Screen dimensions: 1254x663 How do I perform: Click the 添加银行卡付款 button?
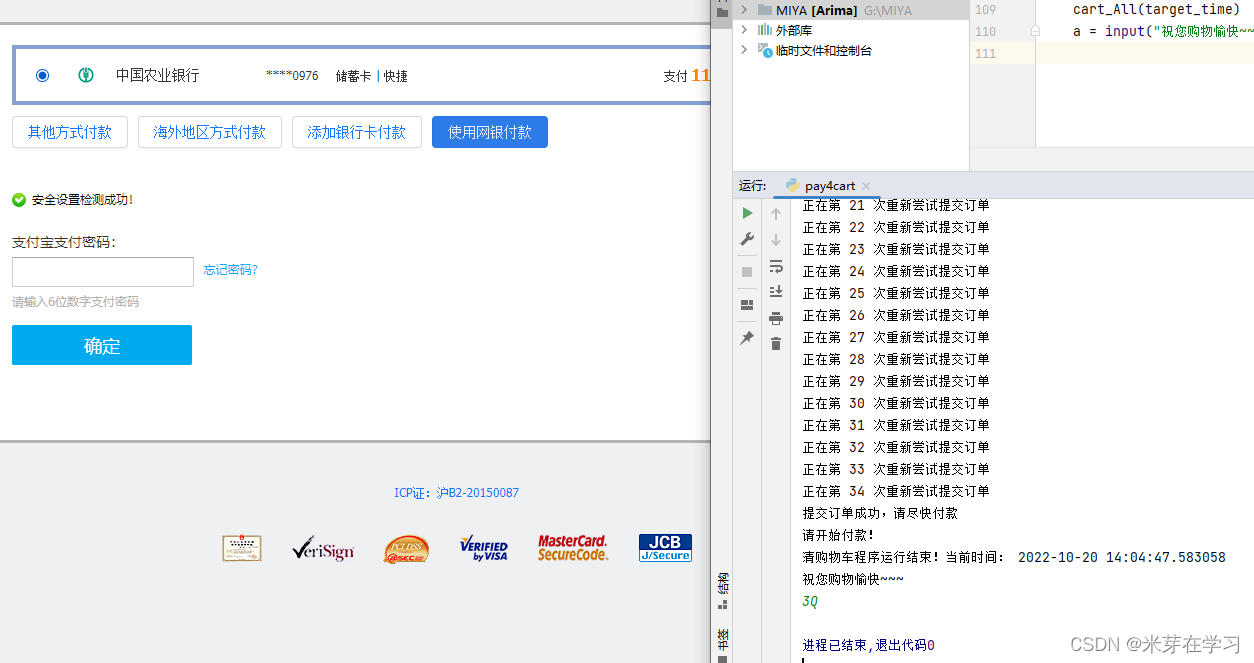click(x=357, y=132)
